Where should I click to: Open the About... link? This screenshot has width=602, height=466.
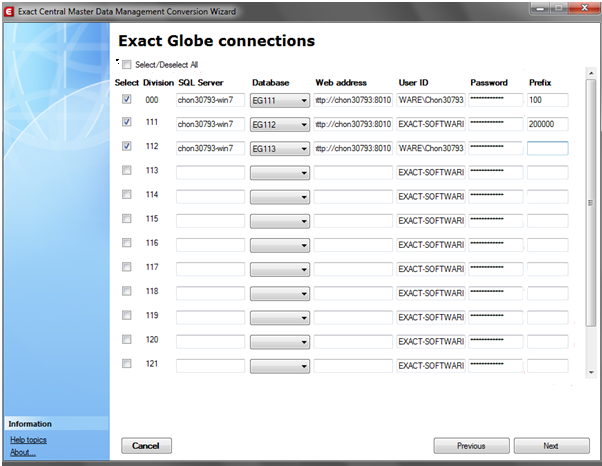pyautogui.click(x=23, y=452)
